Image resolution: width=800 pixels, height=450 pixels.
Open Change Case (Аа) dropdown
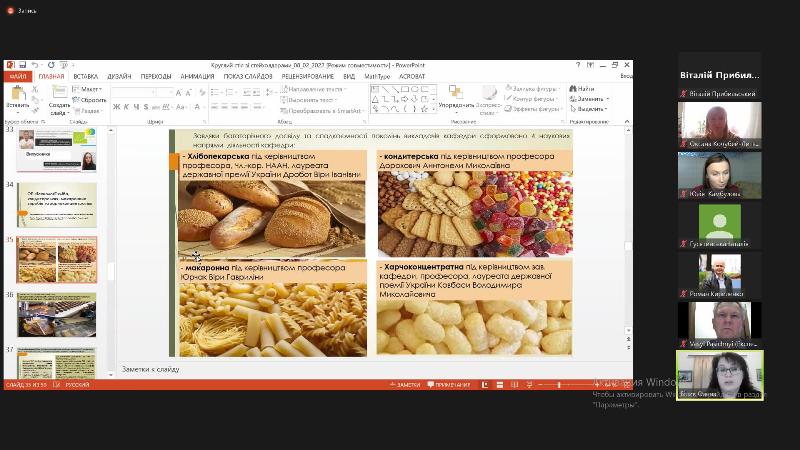coord(181,107)
